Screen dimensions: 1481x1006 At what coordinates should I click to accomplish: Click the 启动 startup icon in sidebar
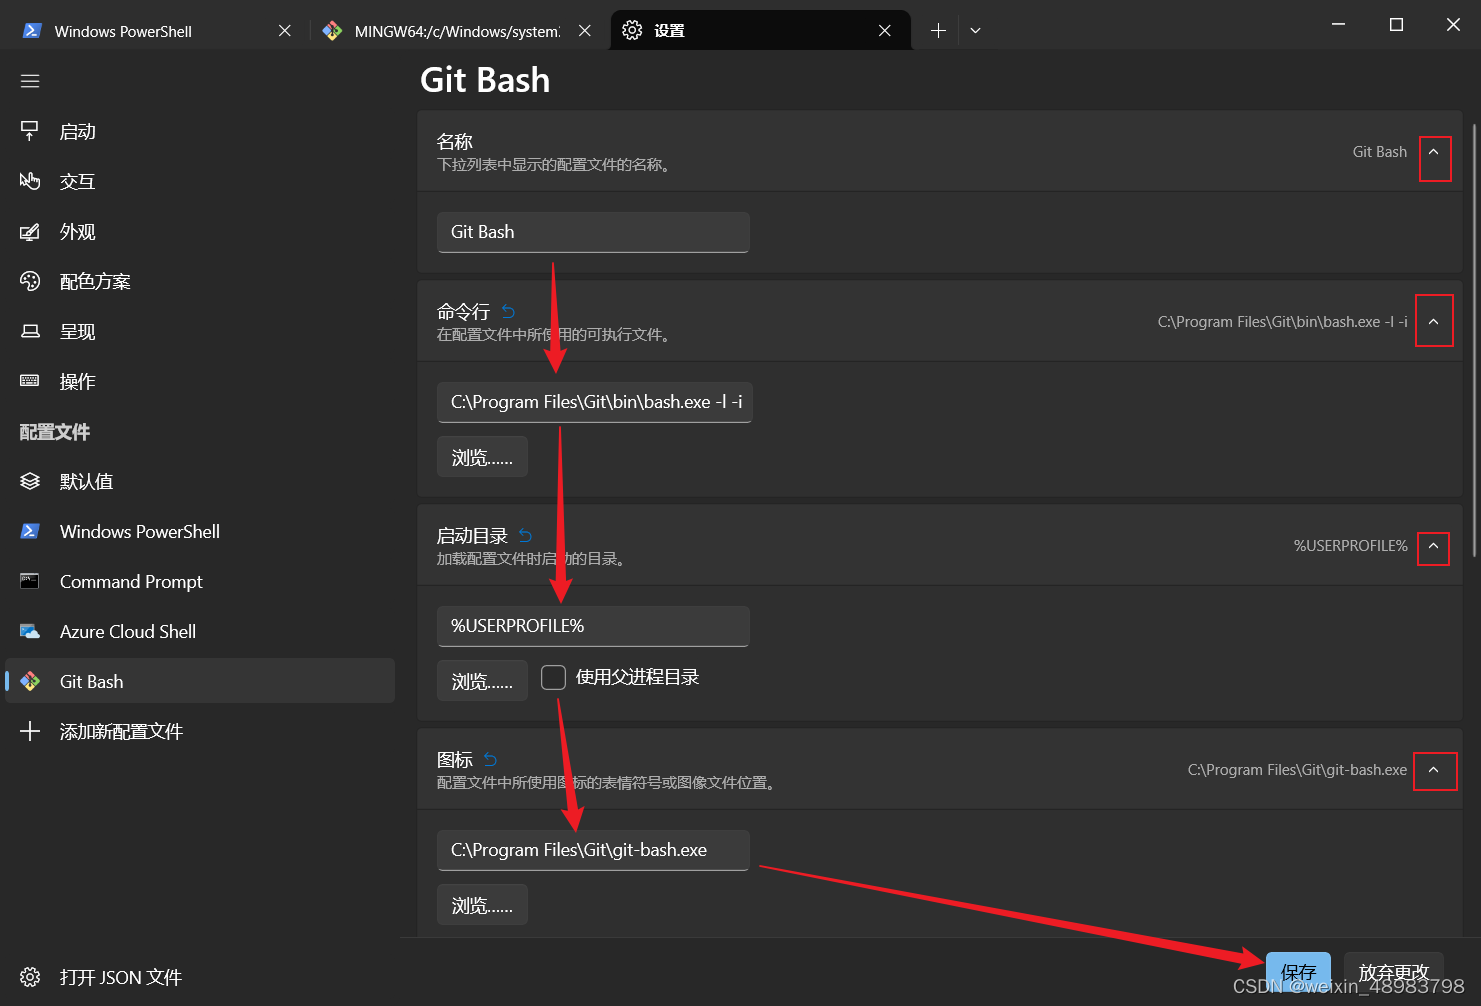click(30, 131)
